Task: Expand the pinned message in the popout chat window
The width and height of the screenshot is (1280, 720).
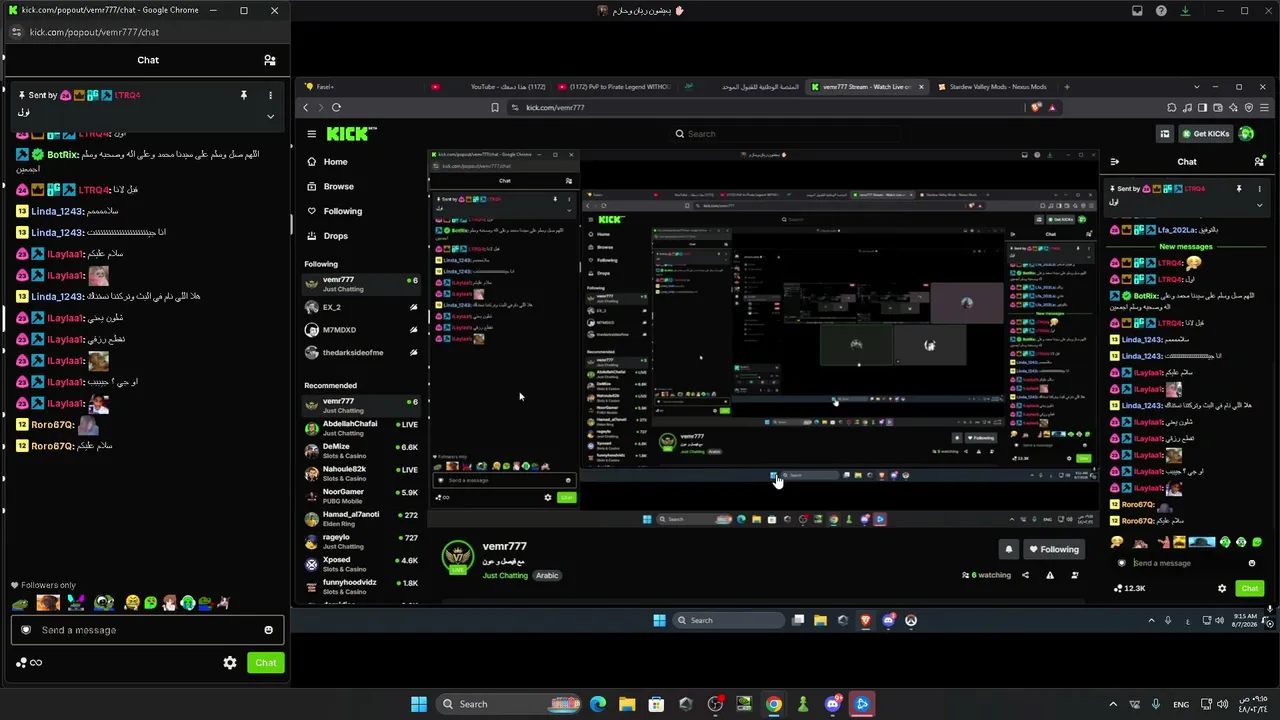Action: point(270,116)
